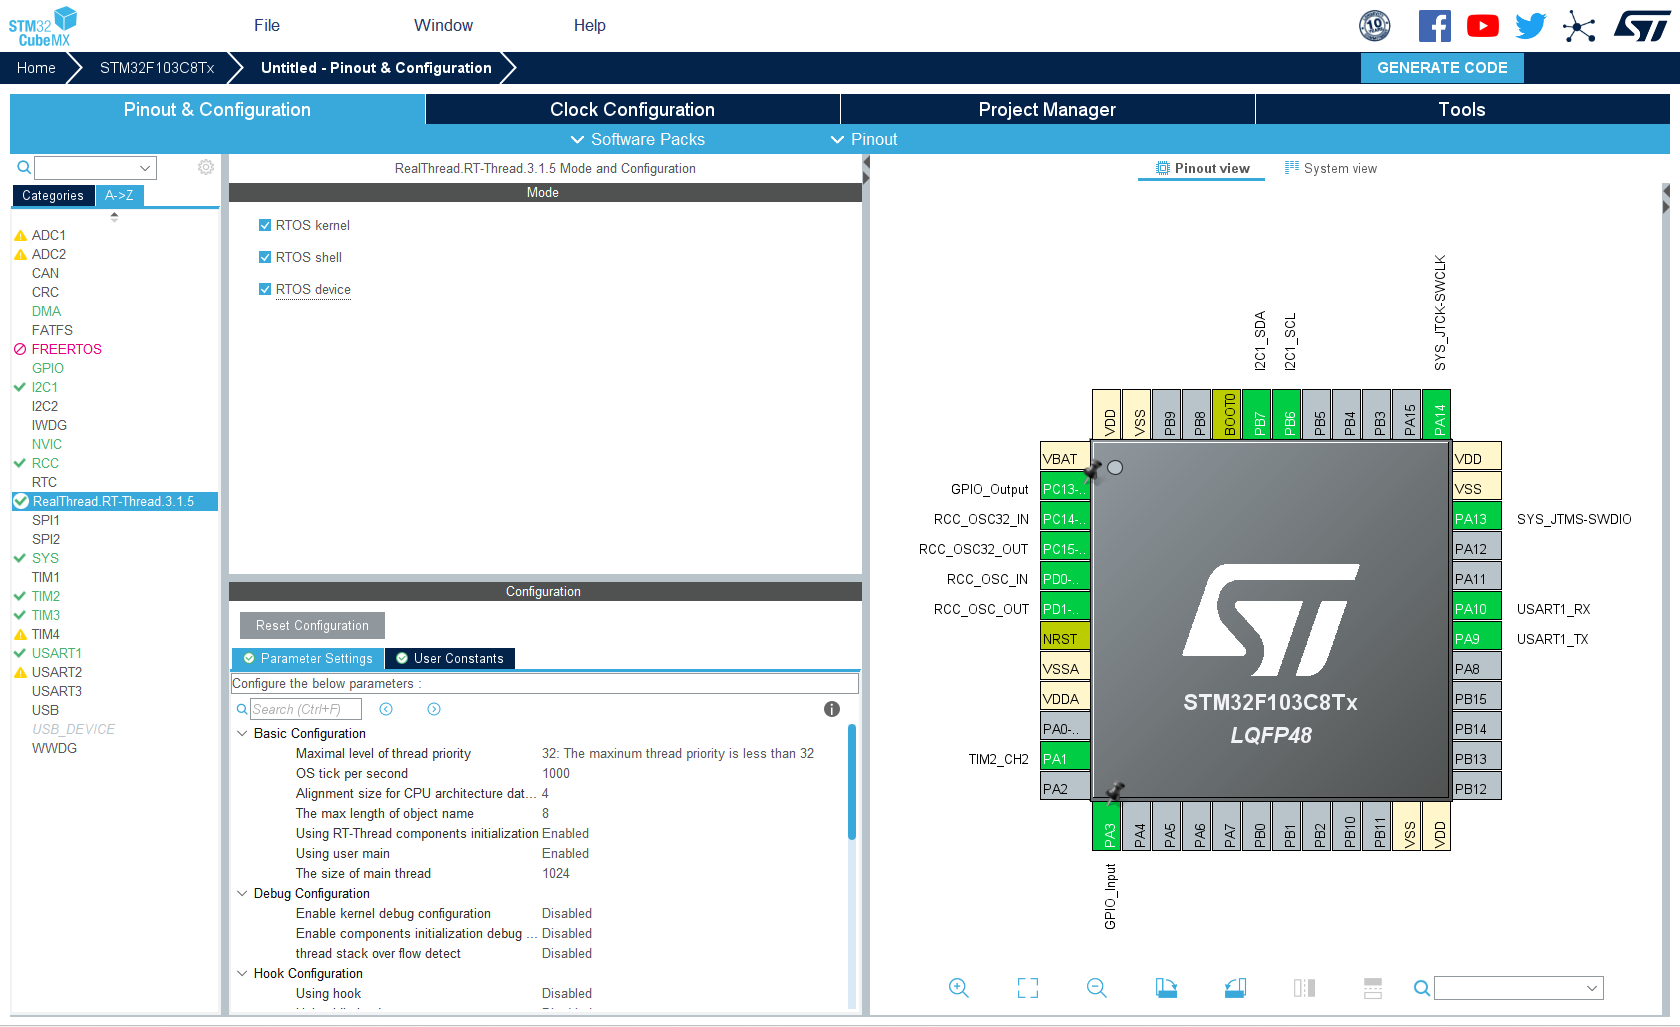Click the Reset Configuration button
This screenshot has height=1027, width=1680.
[x=312, y=625]
